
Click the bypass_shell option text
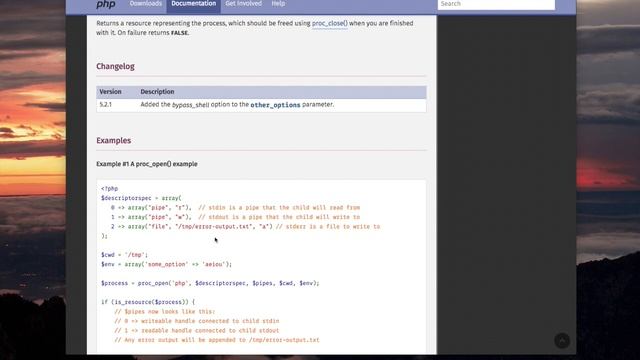[x=190, y=105]
